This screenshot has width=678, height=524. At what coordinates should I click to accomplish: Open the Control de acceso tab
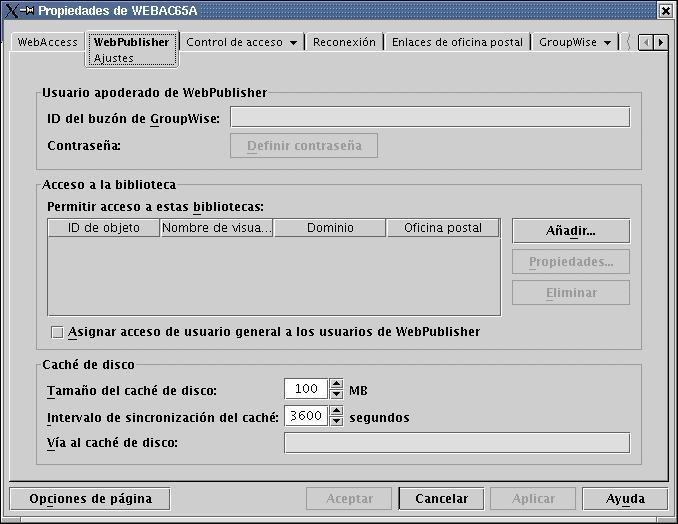[x=234, y=42]
